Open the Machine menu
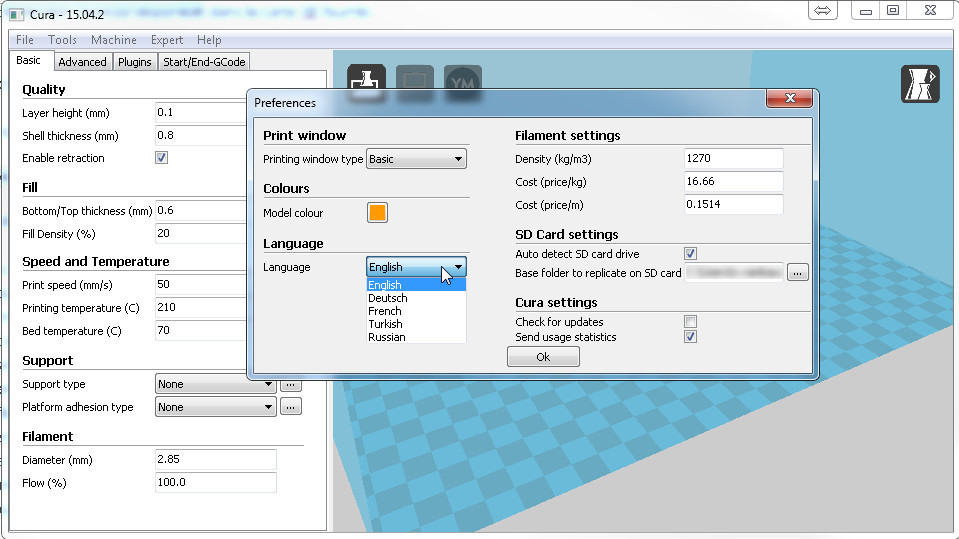The width and height of the screenshot is (959, 539). (x=114, y=40)
